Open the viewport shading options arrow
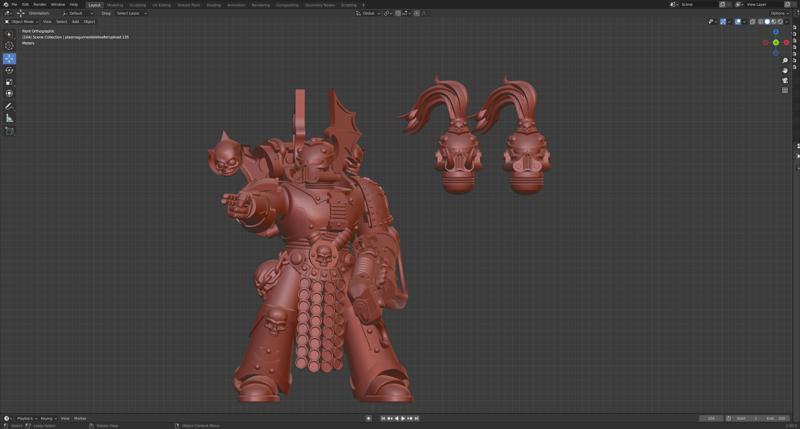Screen dimensions: 800x429 (787, 21)
